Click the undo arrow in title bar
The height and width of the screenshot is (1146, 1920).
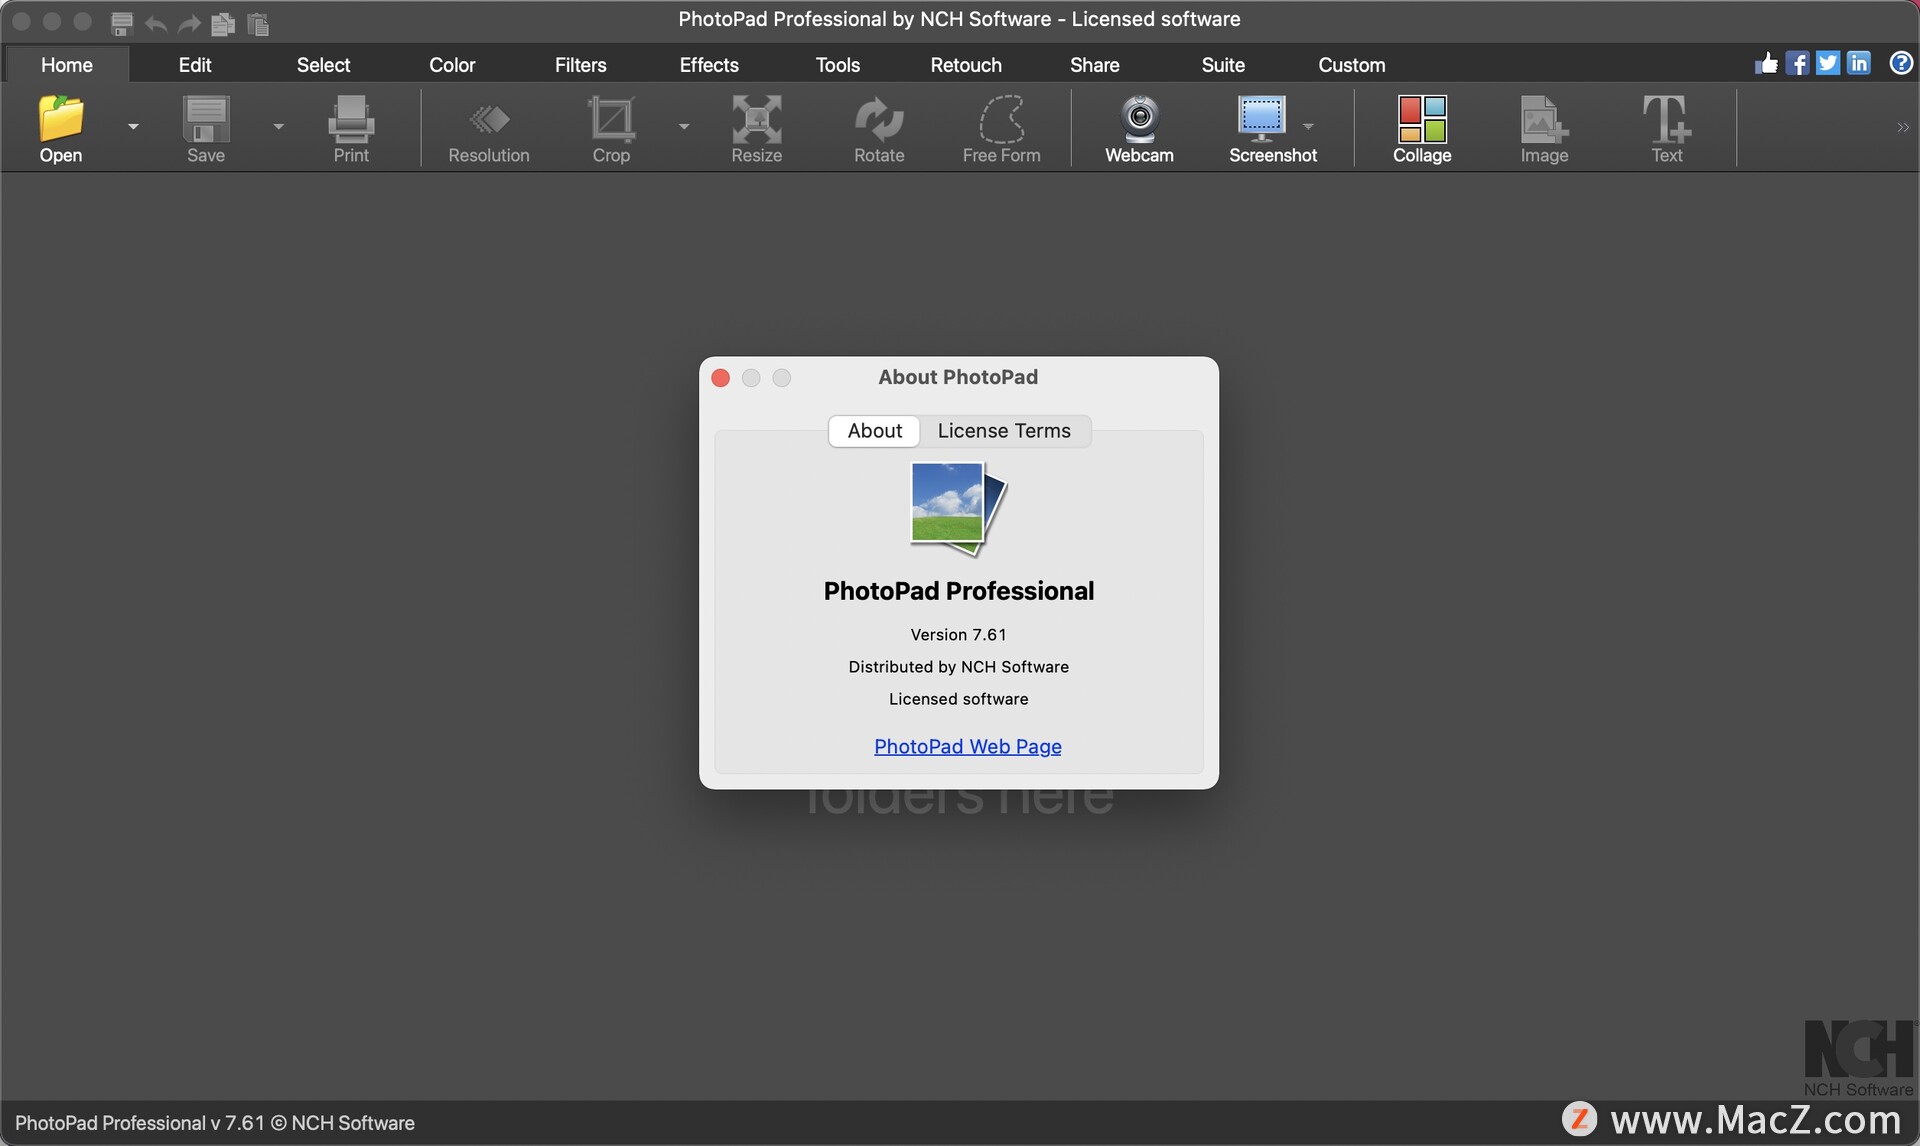pyautogui.click(x=155, y=23)
